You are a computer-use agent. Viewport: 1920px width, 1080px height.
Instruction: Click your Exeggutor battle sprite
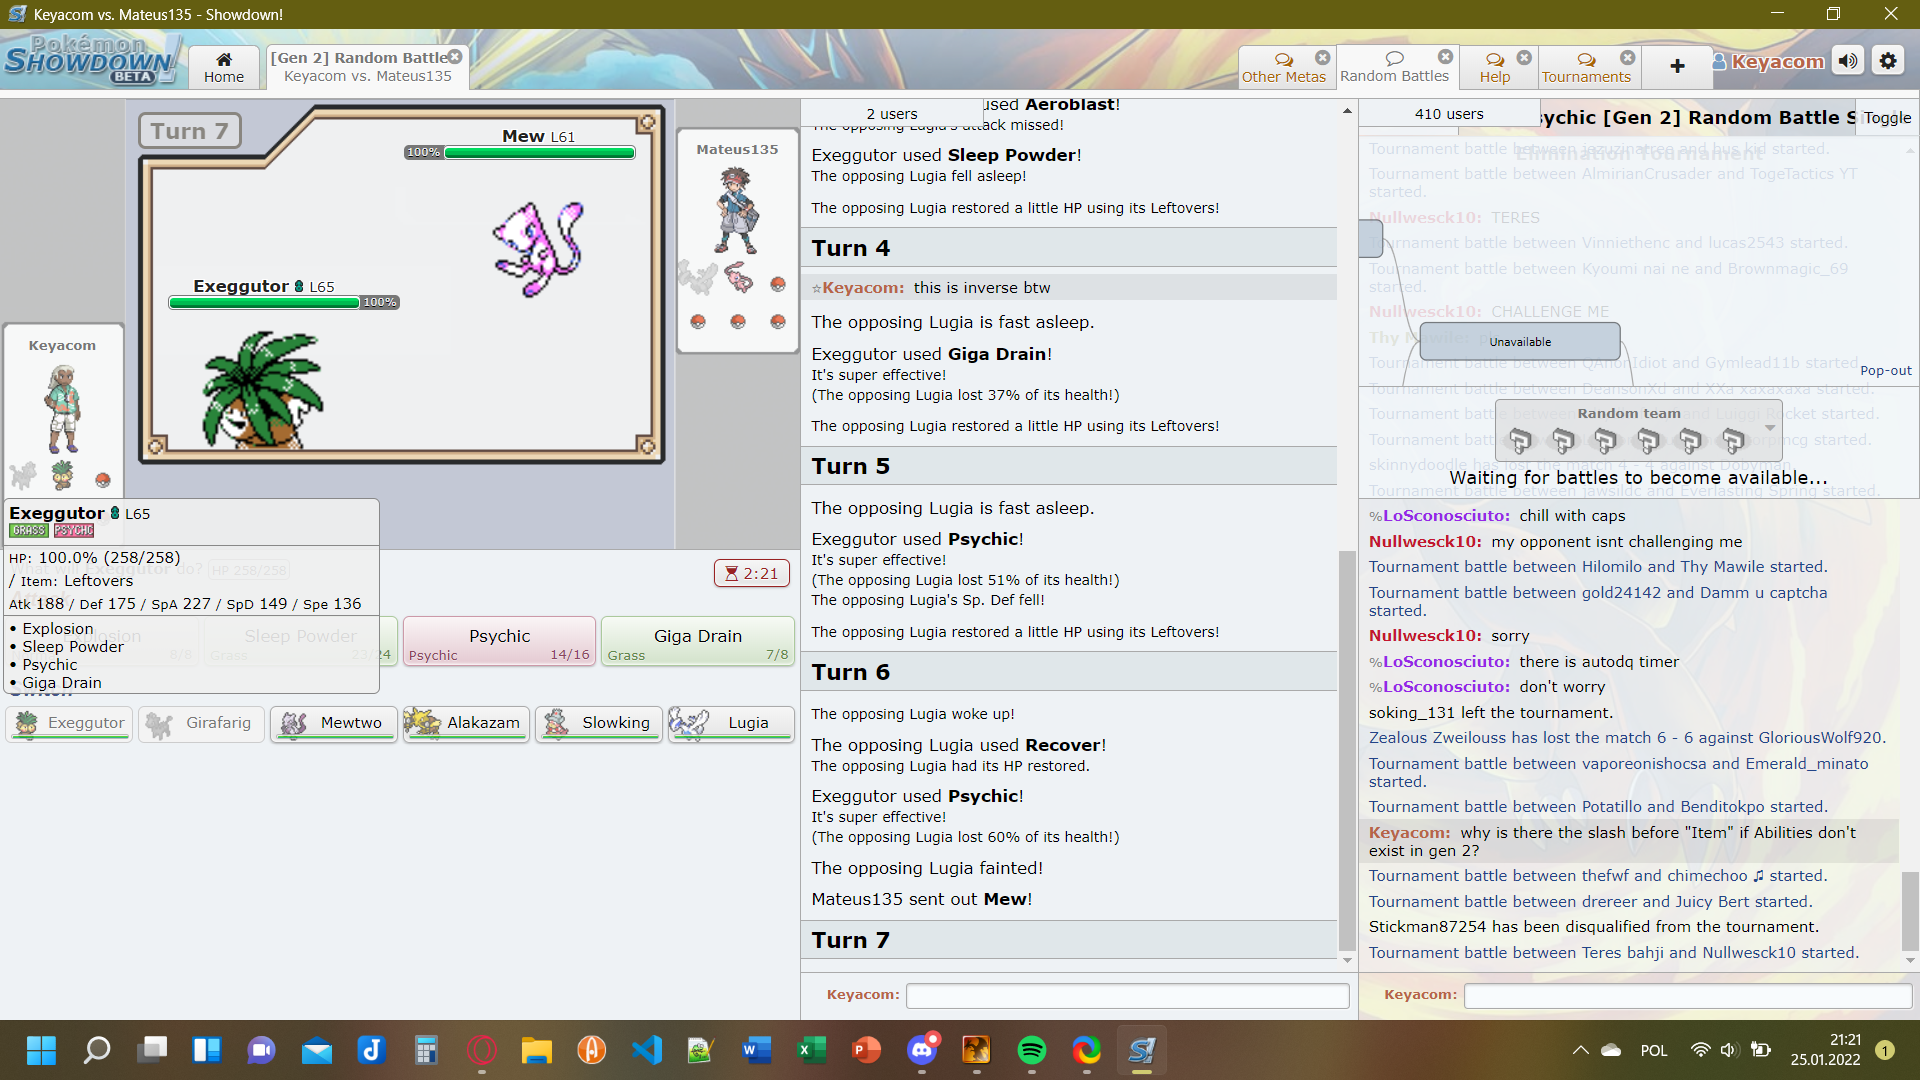264,390
